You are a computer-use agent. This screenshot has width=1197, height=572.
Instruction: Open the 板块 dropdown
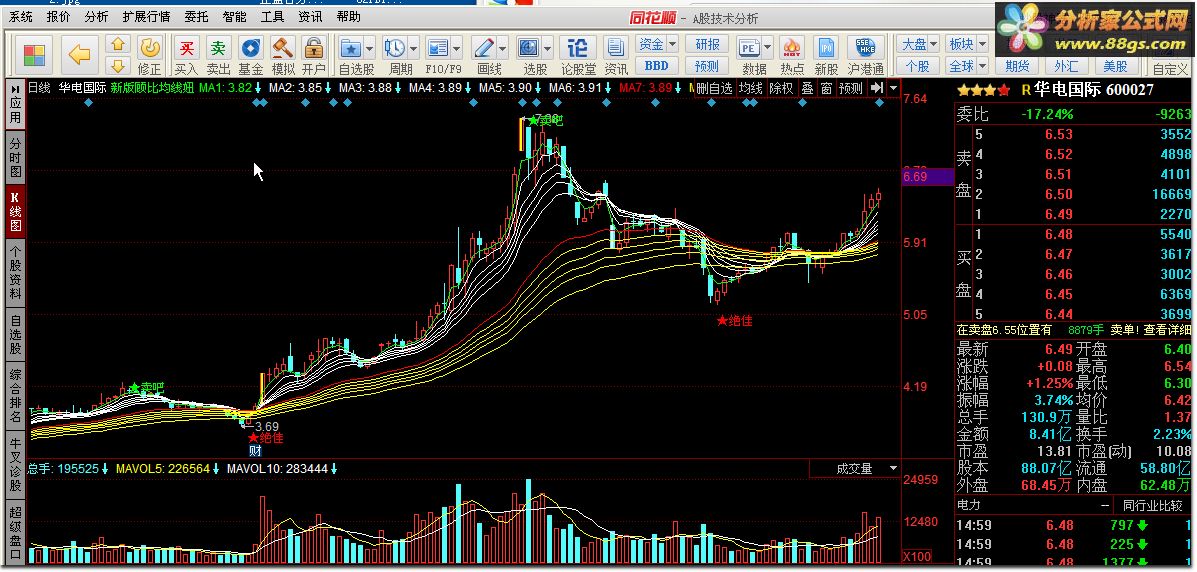pos(966,44)
